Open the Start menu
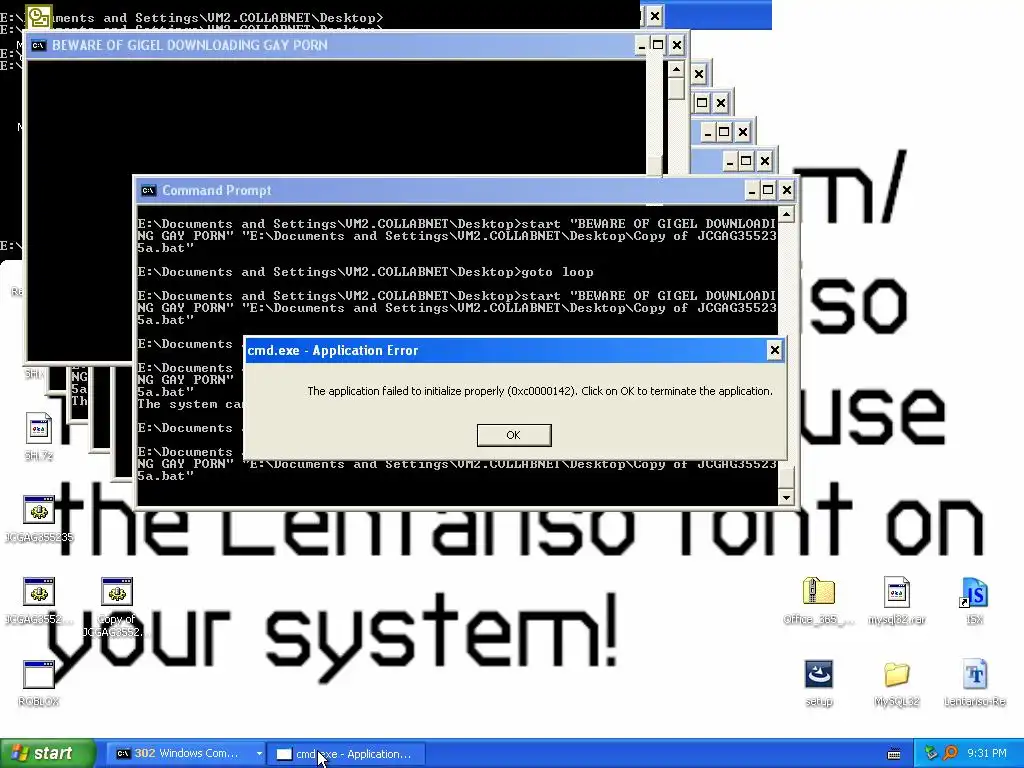This screenshot has height=768, width=1024. [47, 754]
